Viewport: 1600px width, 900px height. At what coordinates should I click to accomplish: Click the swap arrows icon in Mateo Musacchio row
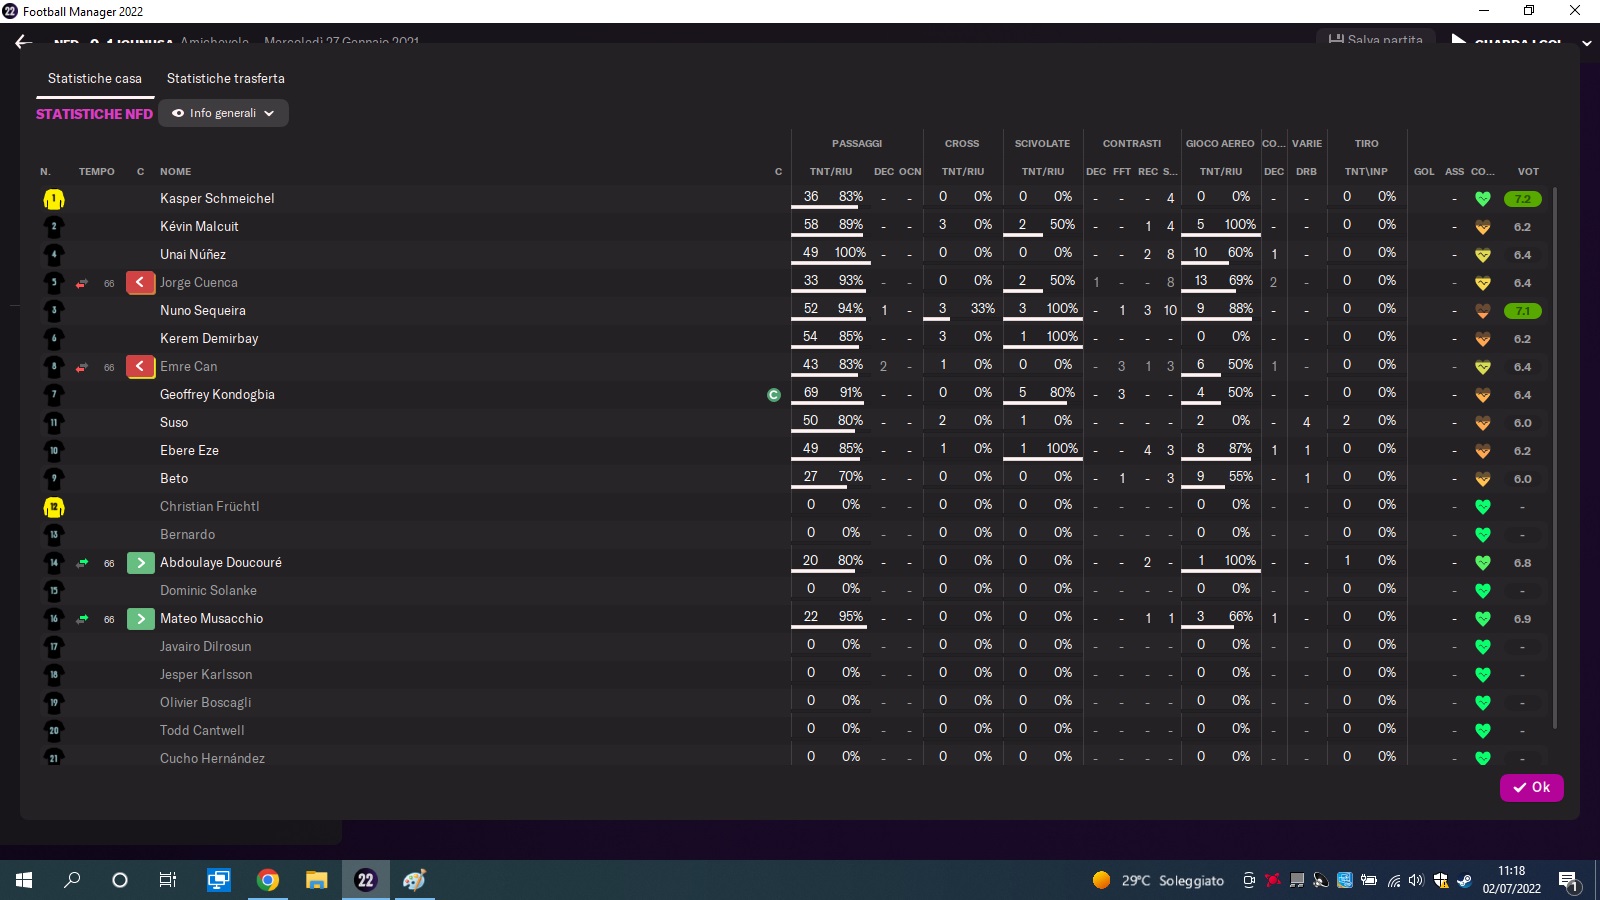point(82,619)
